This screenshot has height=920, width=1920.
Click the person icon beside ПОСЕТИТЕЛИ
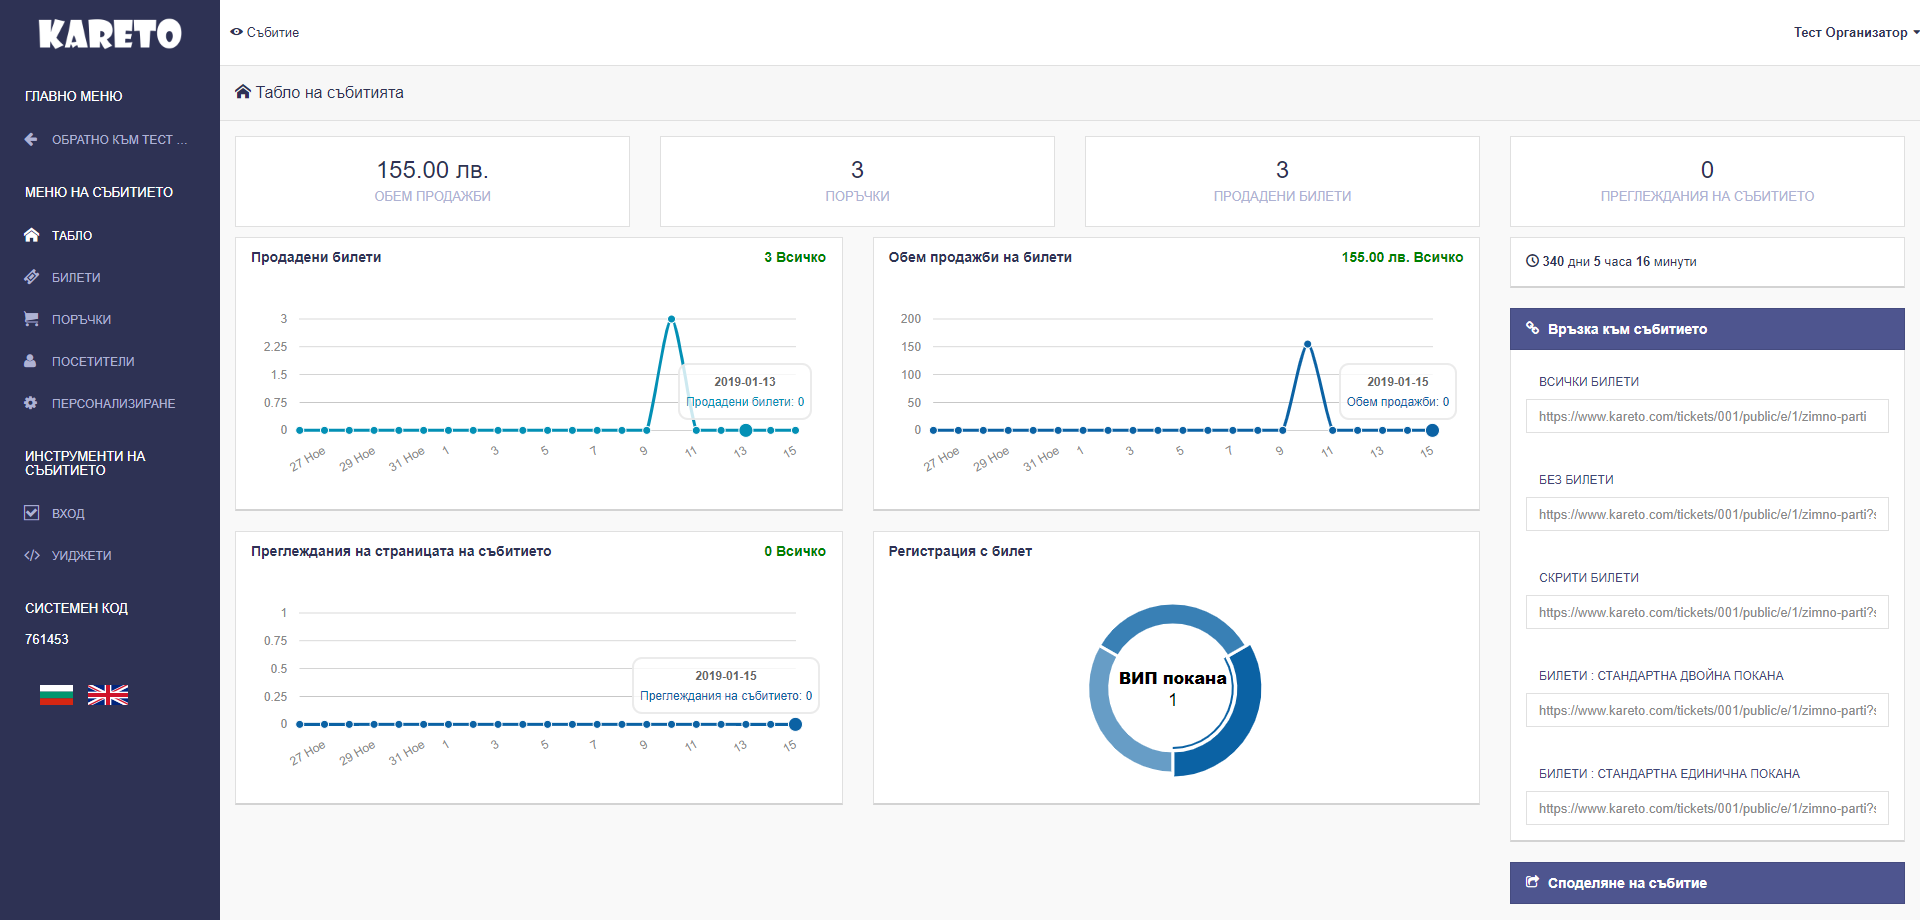pos(31,361)
